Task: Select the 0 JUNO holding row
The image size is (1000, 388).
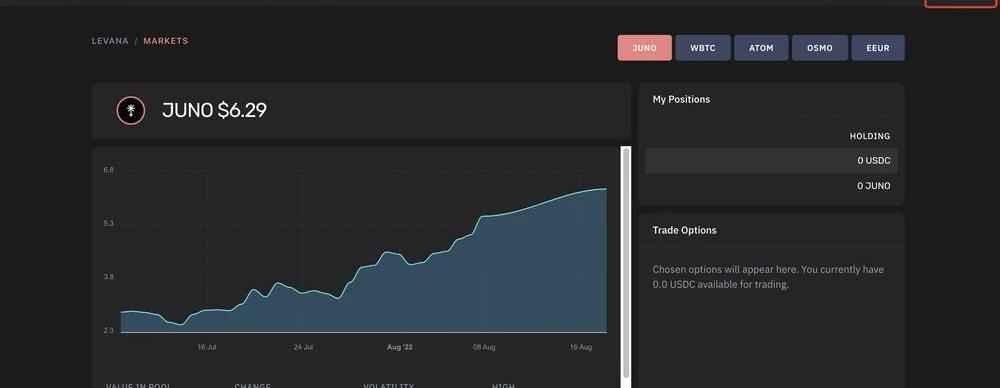Action: [771, 186]
